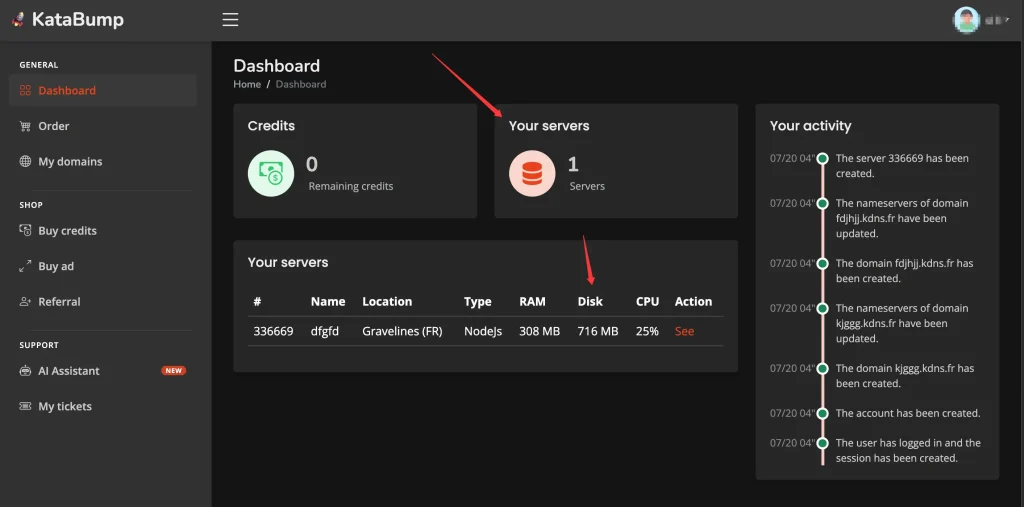This screenshot has height=507, width=1024.
Task: Go to My domains page
Action: pos(103,161)
